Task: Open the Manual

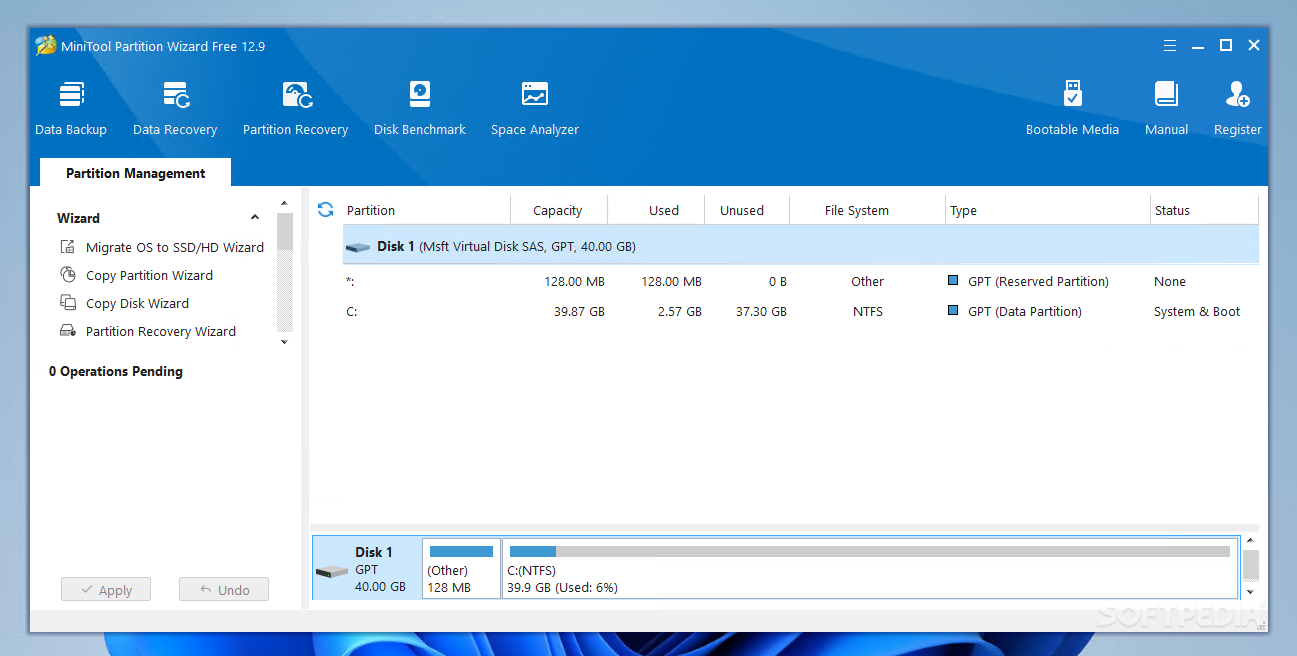Action: 1166,108
